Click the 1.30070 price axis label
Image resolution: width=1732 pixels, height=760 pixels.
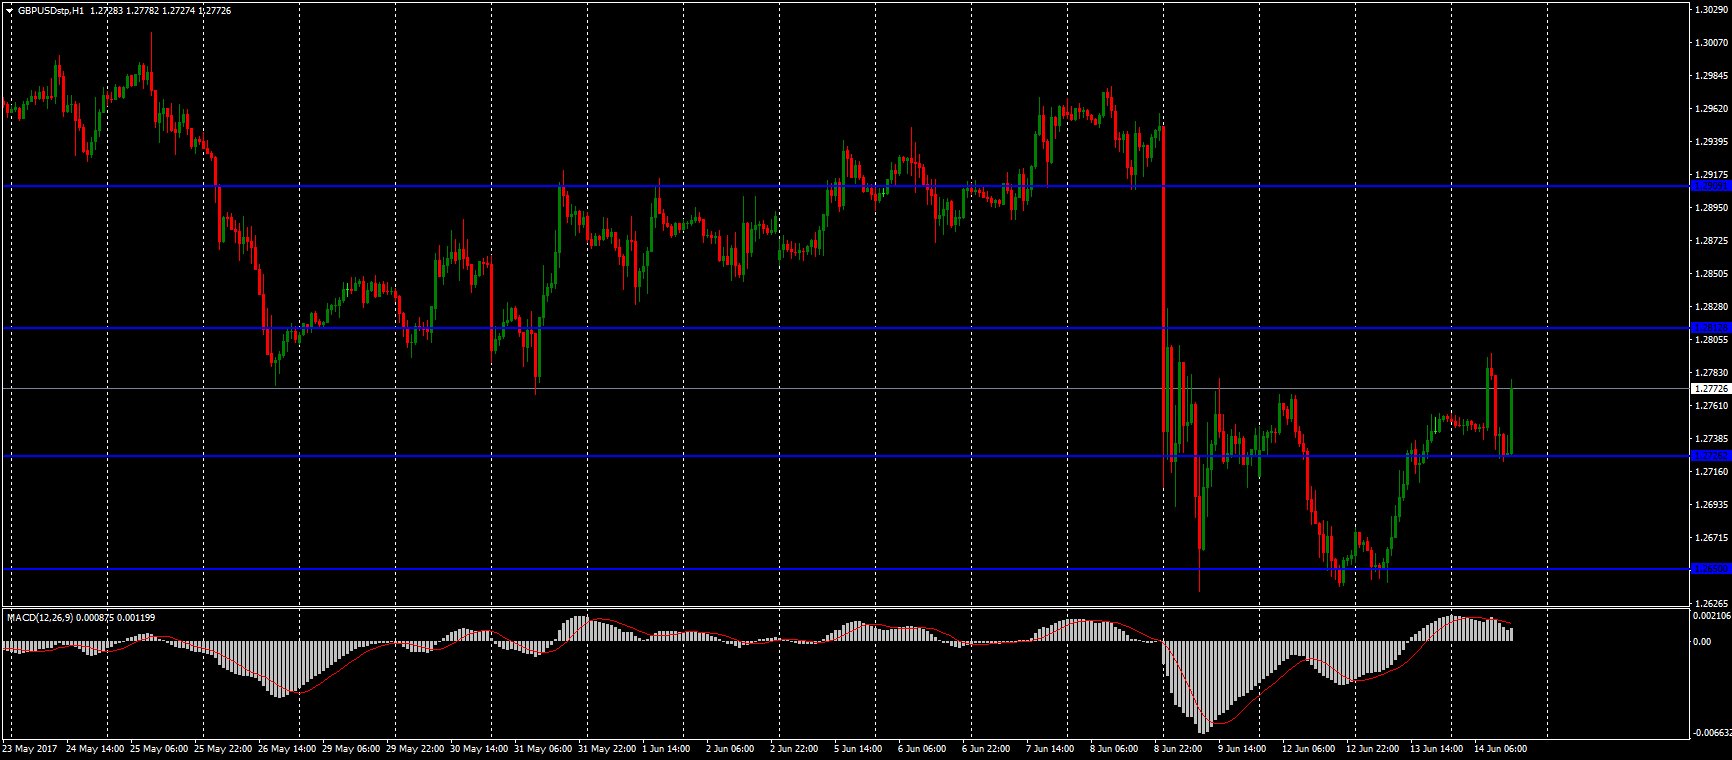click(x=1712, y=43)
